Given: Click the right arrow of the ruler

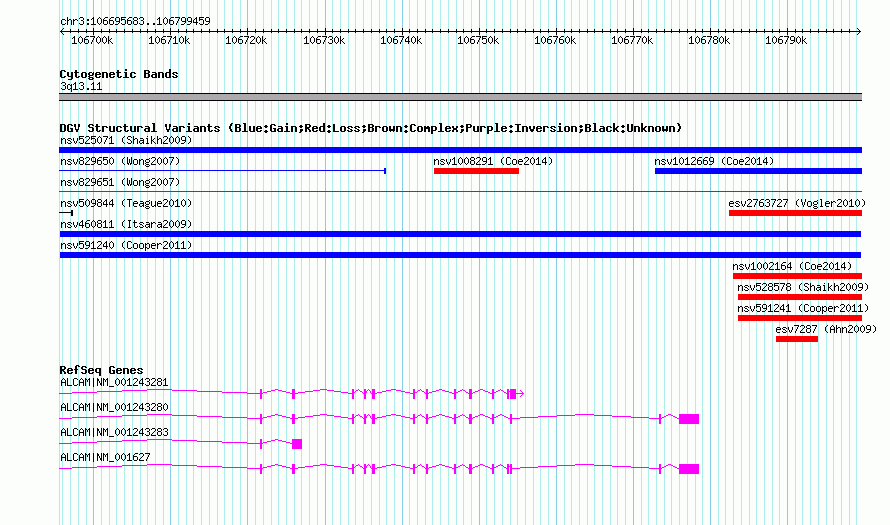Looking at the screenshot, I should point(859,31).
